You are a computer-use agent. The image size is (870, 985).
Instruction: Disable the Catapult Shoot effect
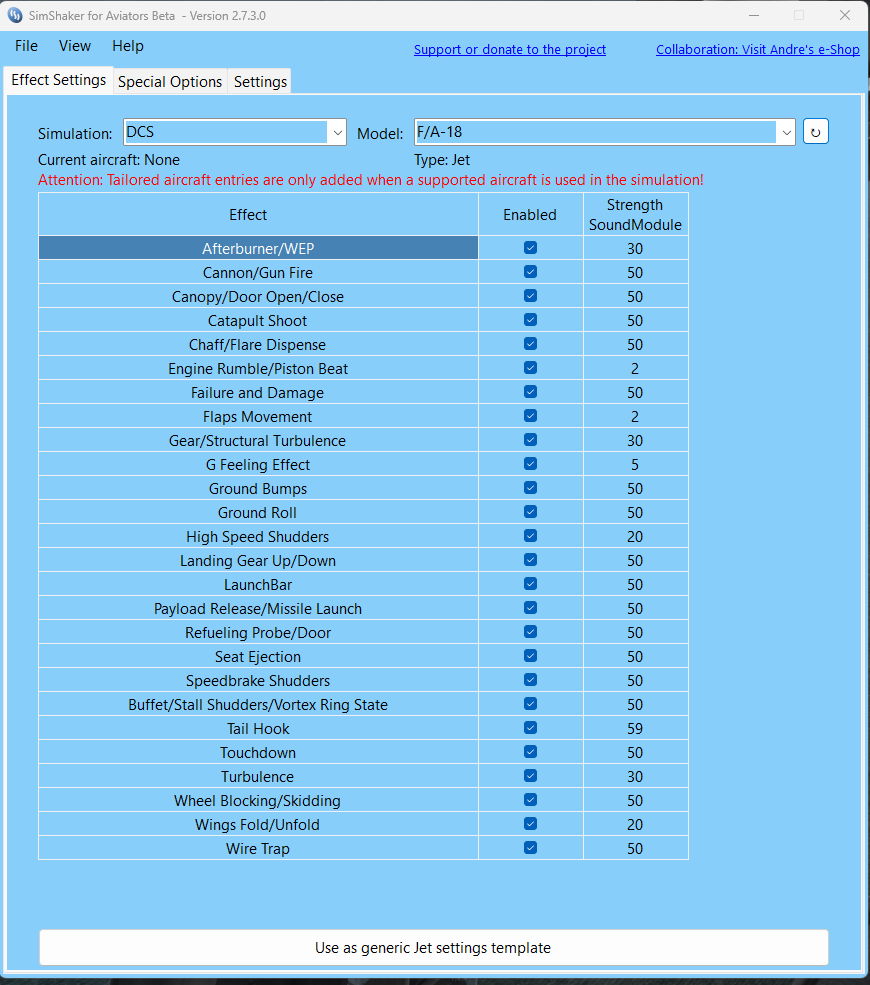(530, 320)
